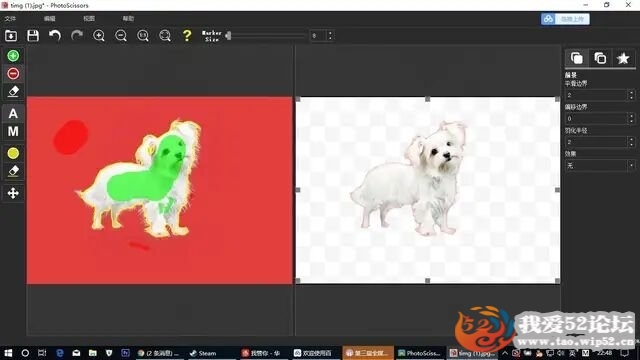Viewport: 640px width, 360px height.
Task: Click the Cortana circle on taskbar
Action: 25,353
